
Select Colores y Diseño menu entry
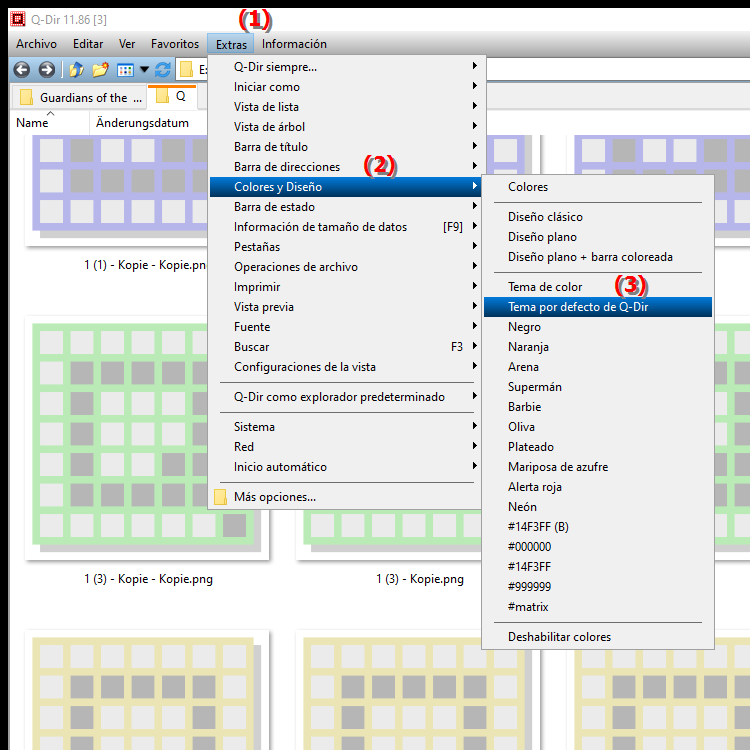(x=345, y=187)
